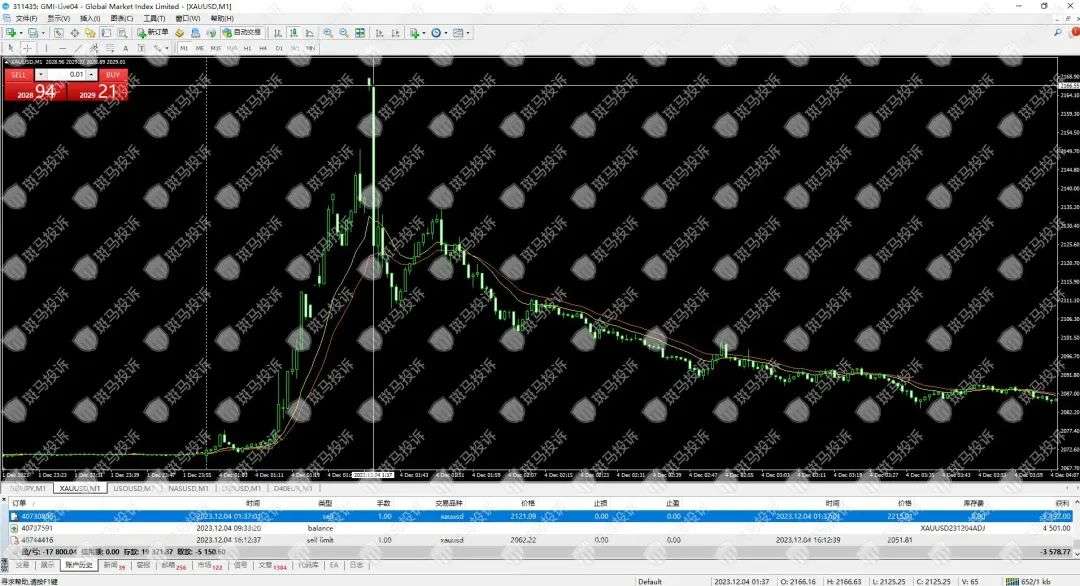Select the Fibonacci retracement tool
This screenshot has width=1080, height=586.
(110, 48)
